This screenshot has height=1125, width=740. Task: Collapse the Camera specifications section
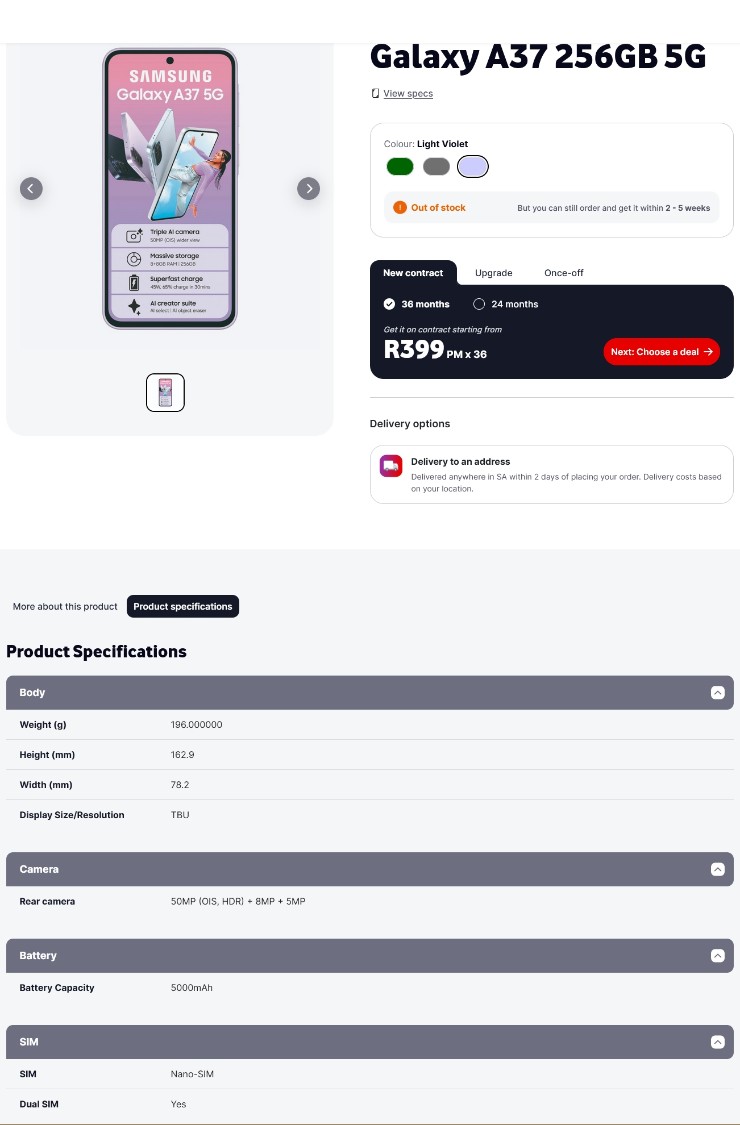pos(718,869)
